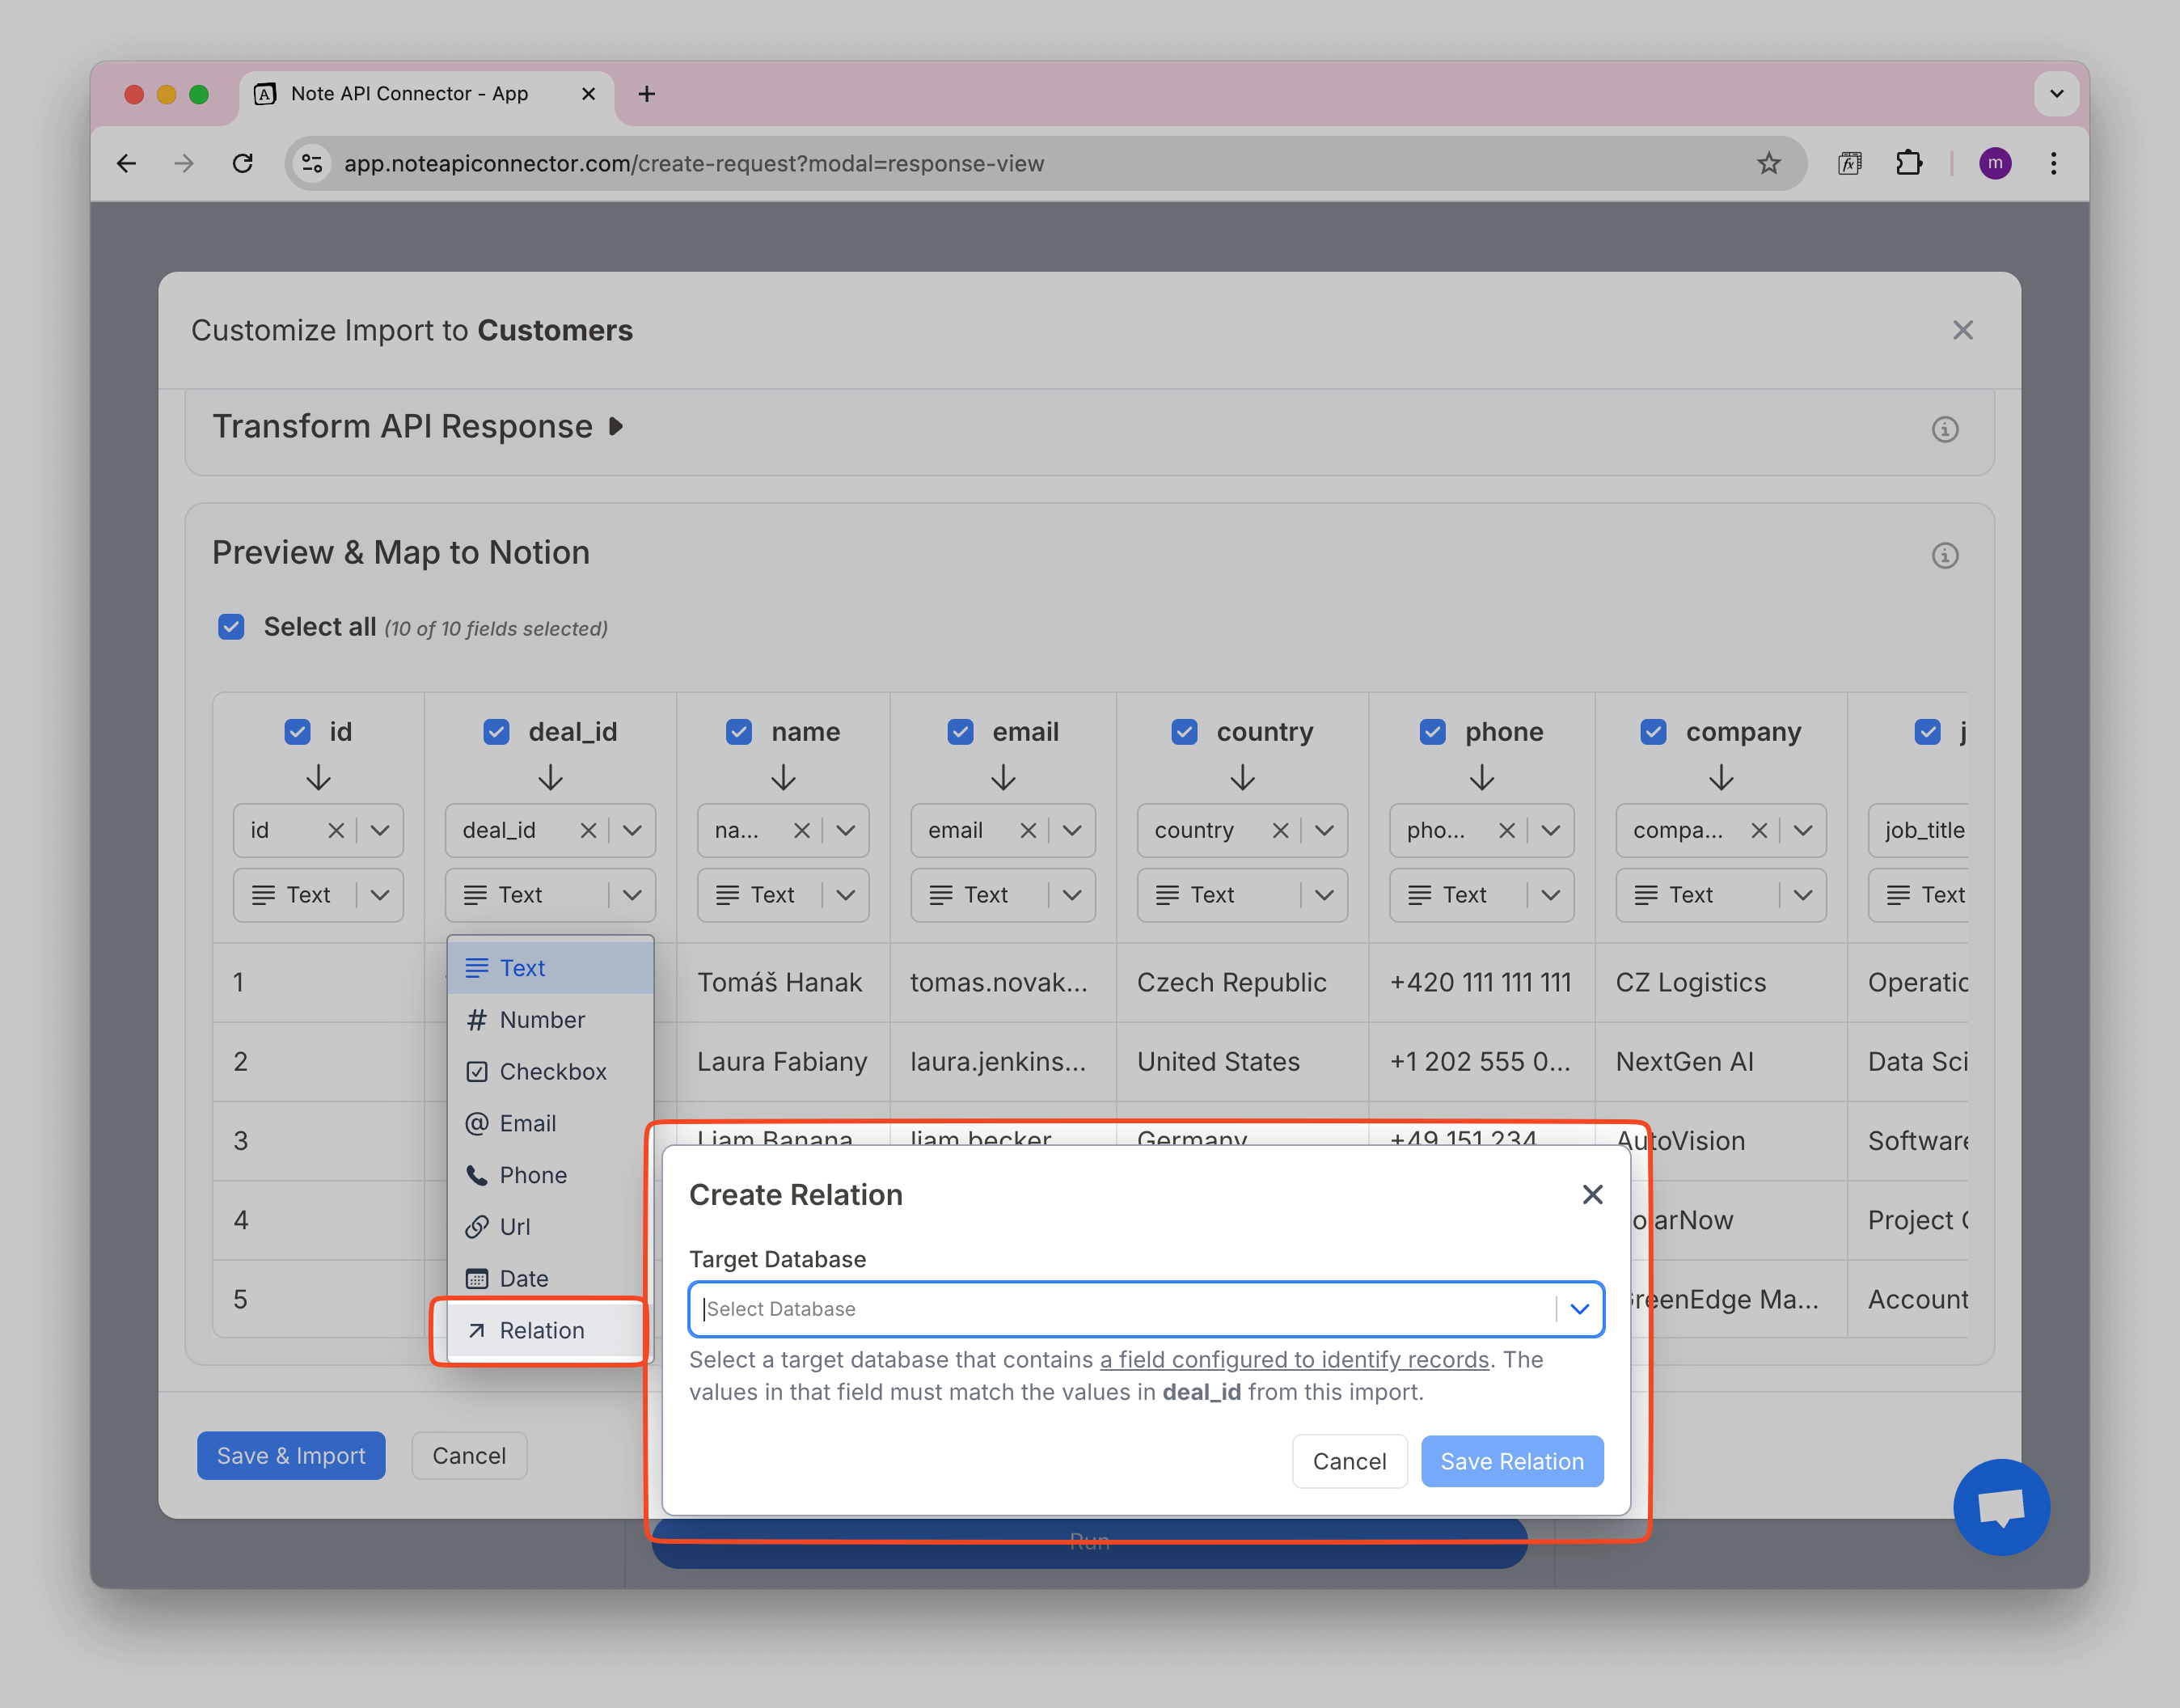Screen dimensions: 2180x1708
Task: Toggle the phone column checkbox
Action: (x=1432, y=732)
